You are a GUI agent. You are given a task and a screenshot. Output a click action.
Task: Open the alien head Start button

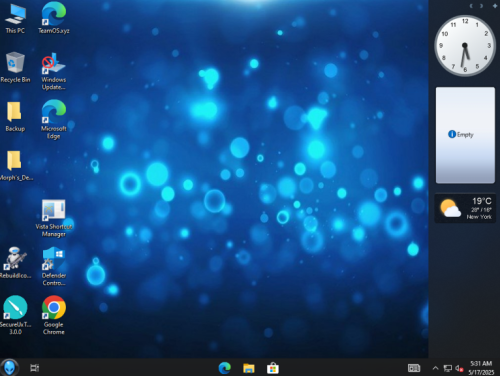9,368
